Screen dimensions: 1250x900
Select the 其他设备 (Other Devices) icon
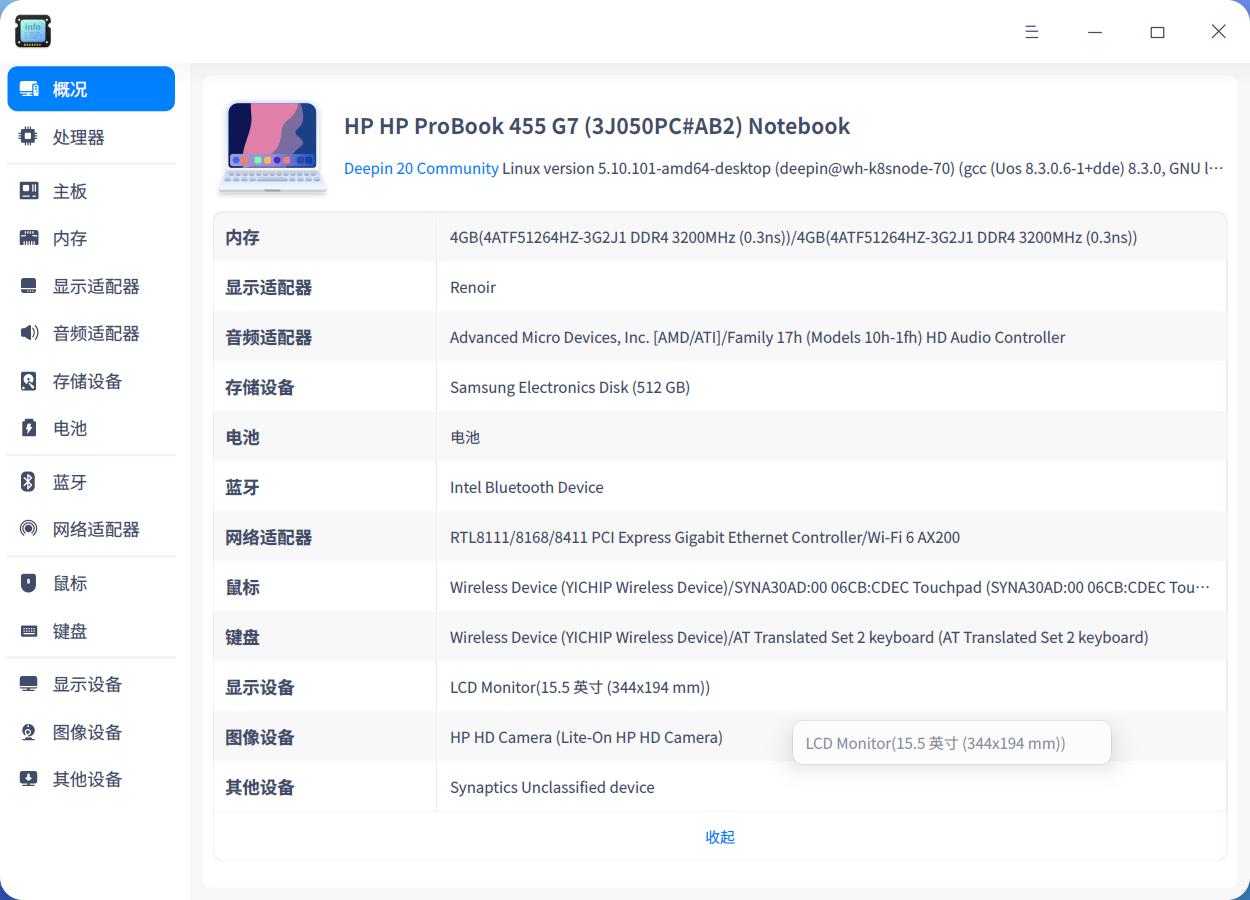point(29,779)
